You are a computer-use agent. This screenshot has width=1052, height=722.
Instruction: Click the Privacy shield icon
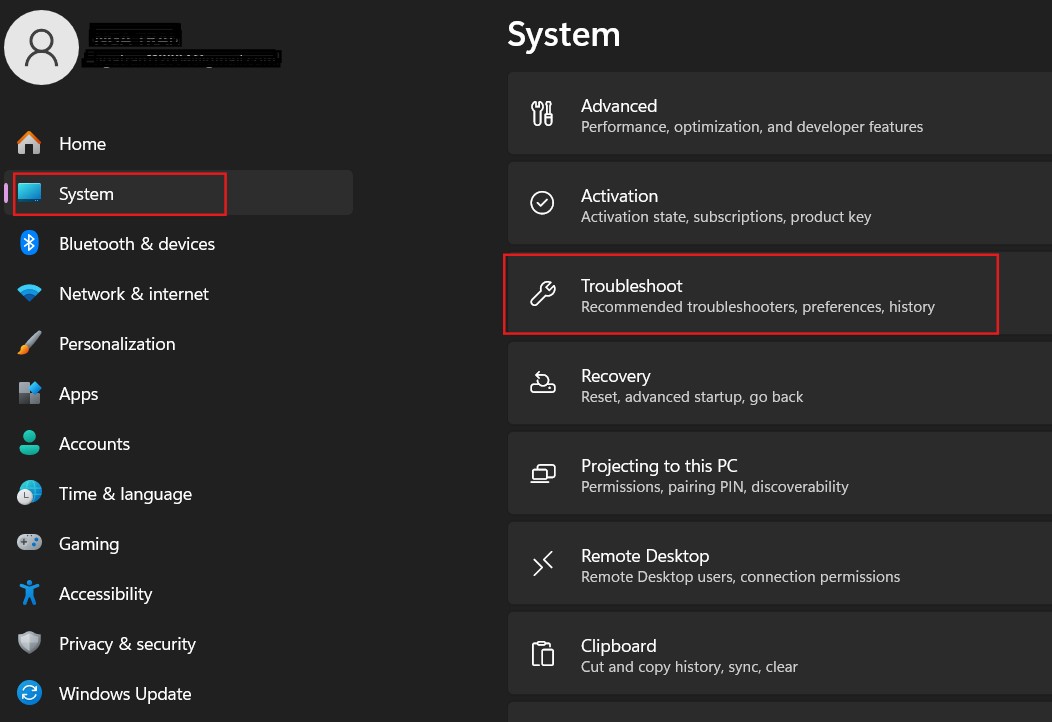click(29, 643)
